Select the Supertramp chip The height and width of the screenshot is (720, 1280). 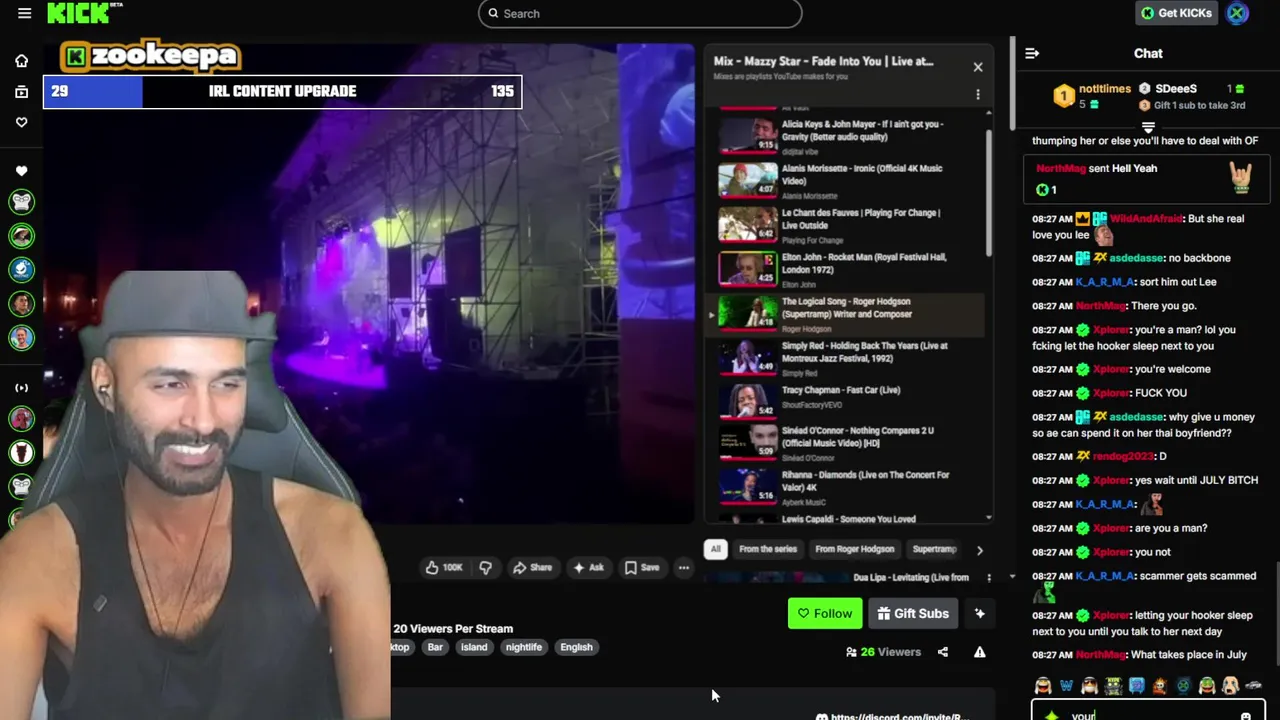pyautogui.click(x=935, y=549)
